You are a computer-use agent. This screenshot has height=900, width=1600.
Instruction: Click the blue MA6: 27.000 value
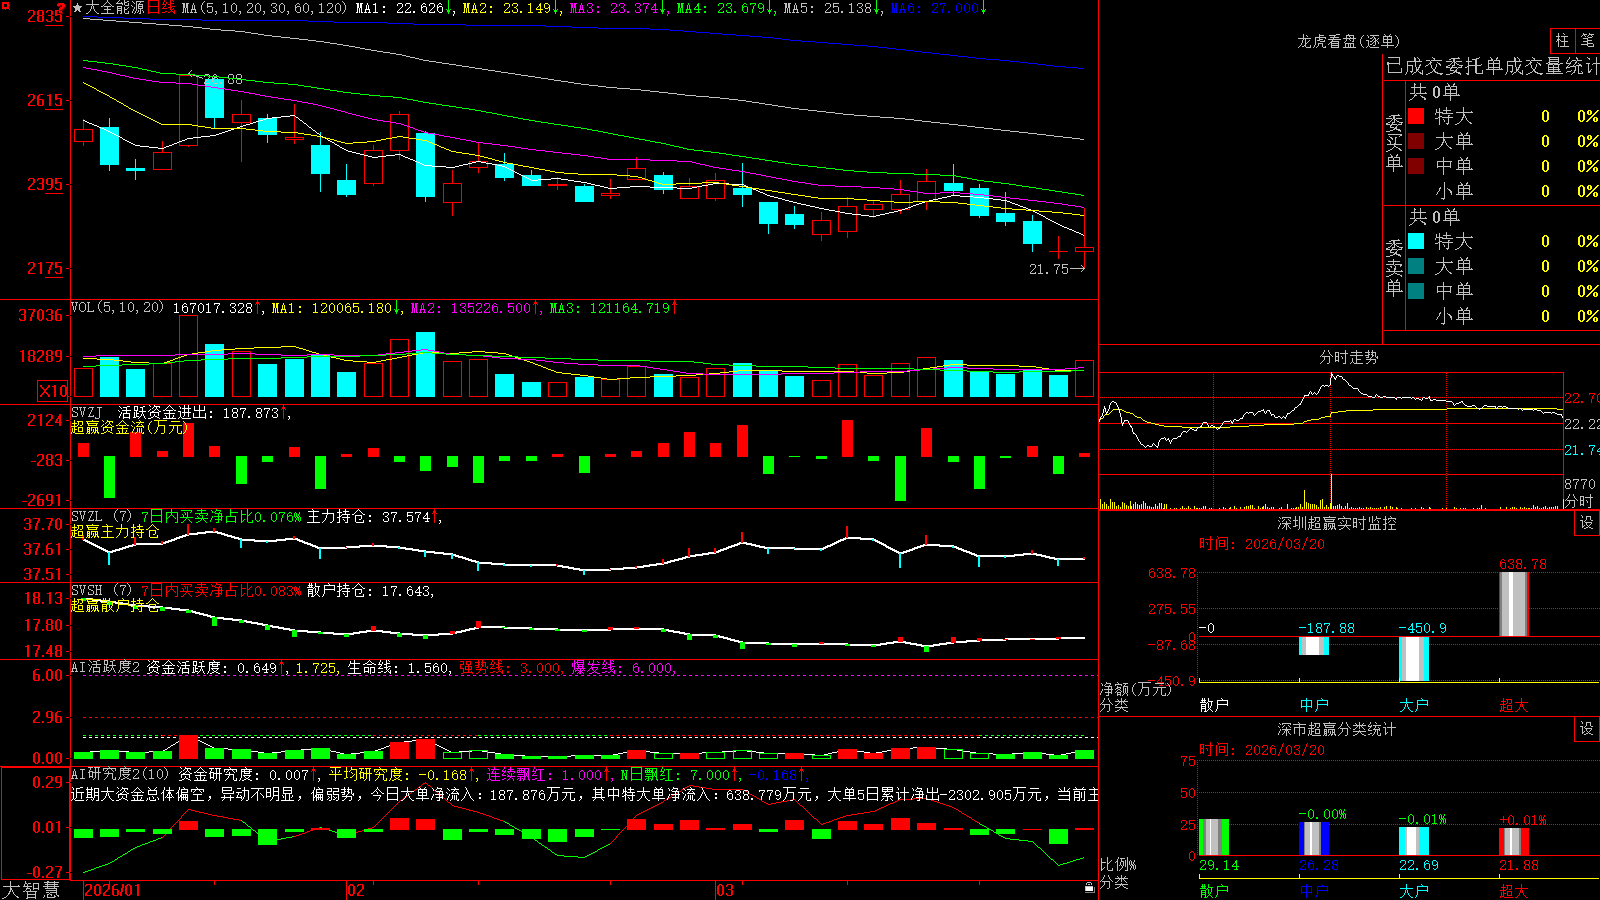tap(935, 8)
